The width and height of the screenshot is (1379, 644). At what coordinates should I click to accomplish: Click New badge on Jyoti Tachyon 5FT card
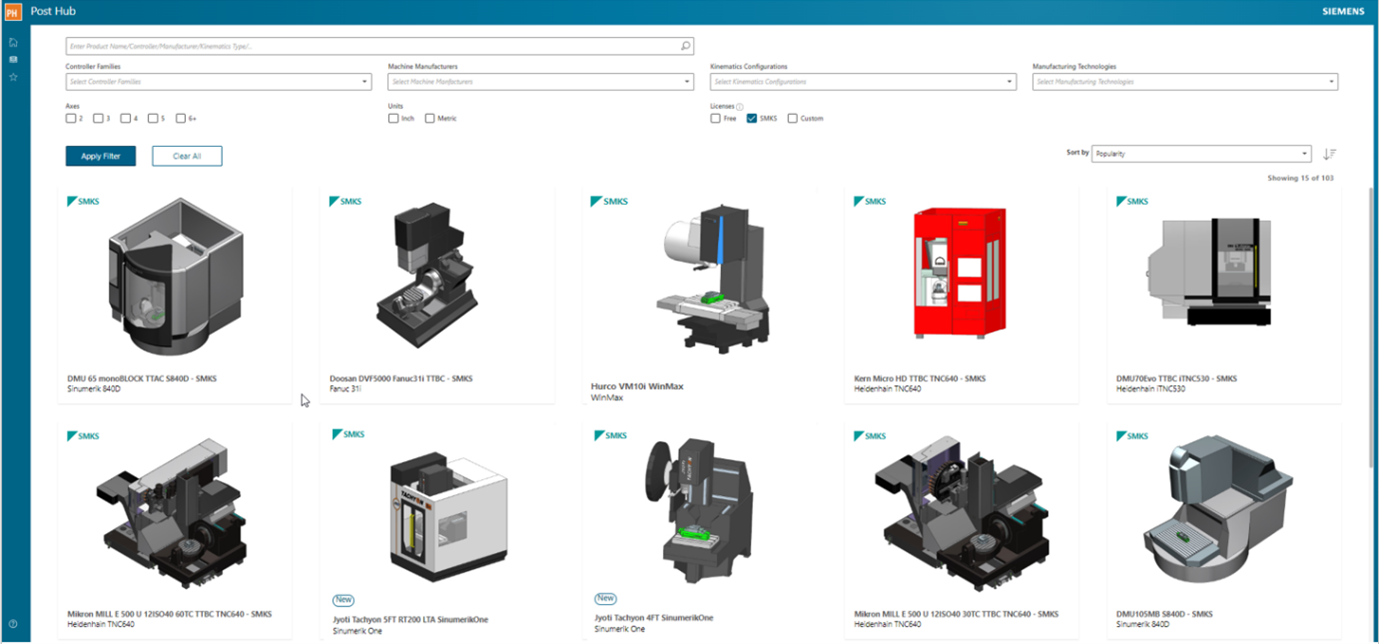[343, 600]
